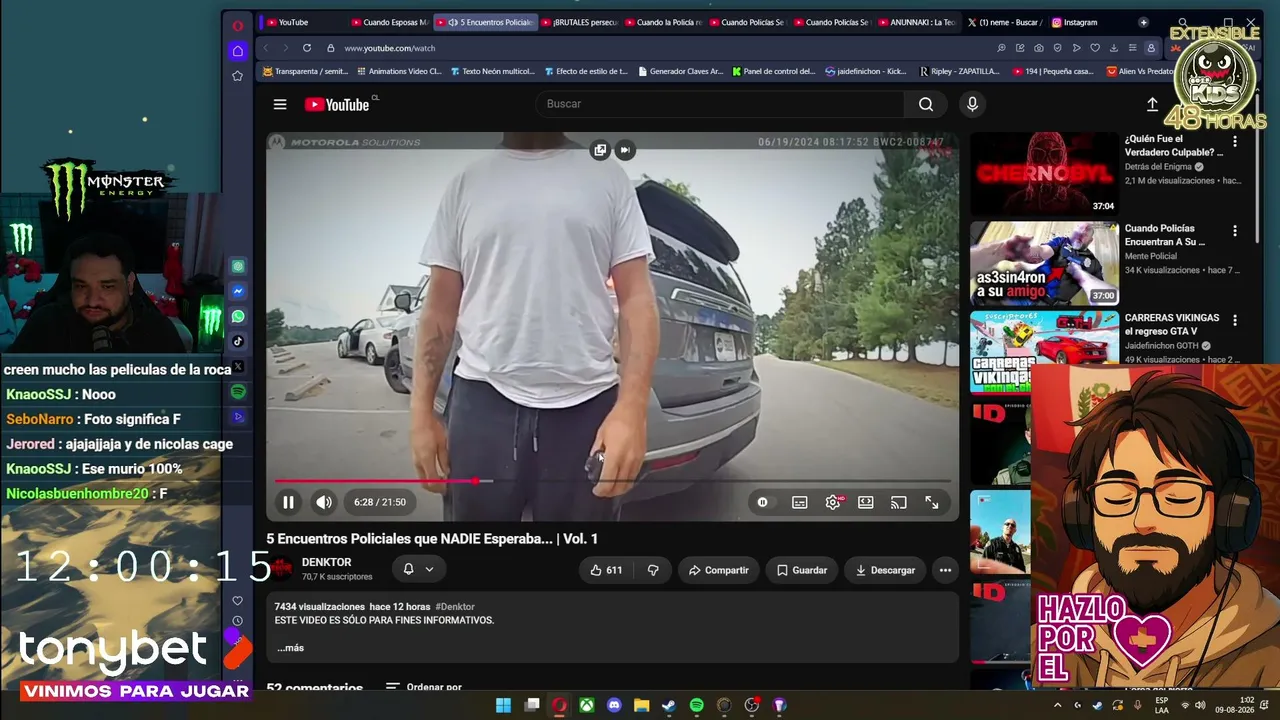Image resolution: width=1280 pixels, height=720 pixels.
Task: Open the #Denktor hashtag link
Action: point(455,607)
